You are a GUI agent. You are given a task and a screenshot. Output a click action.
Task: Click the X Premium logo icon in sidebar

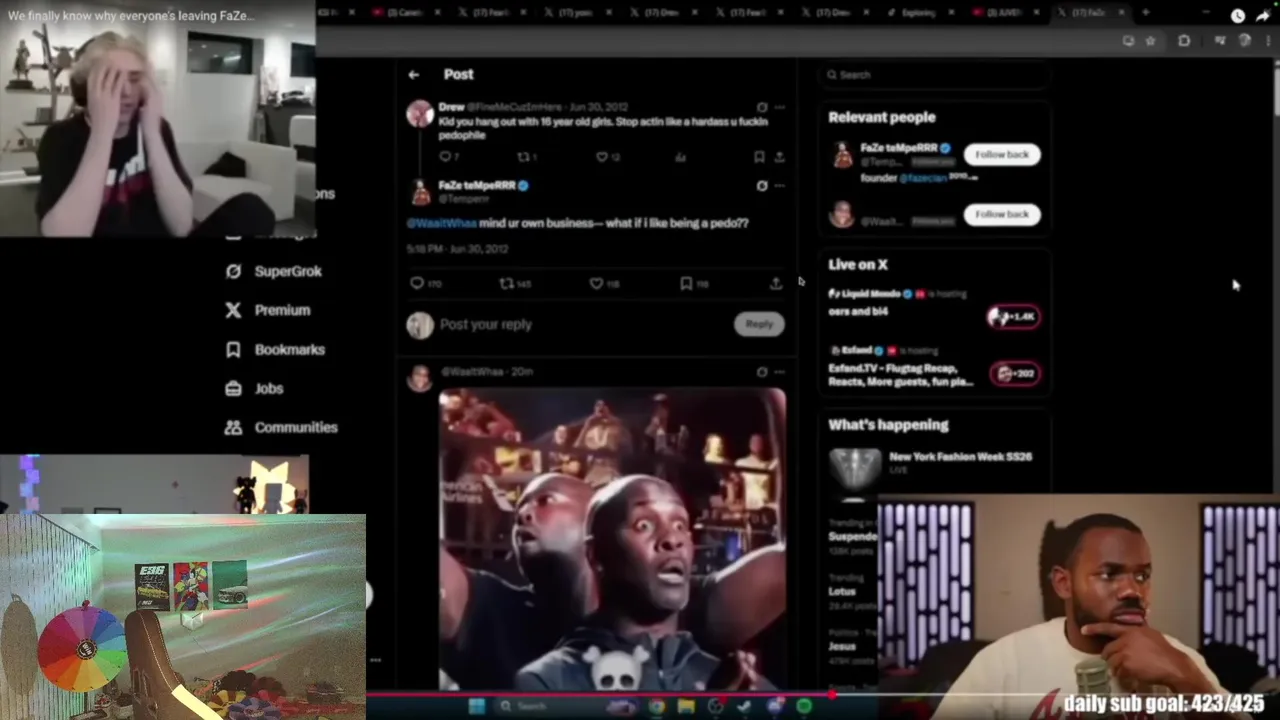point(233,310)
